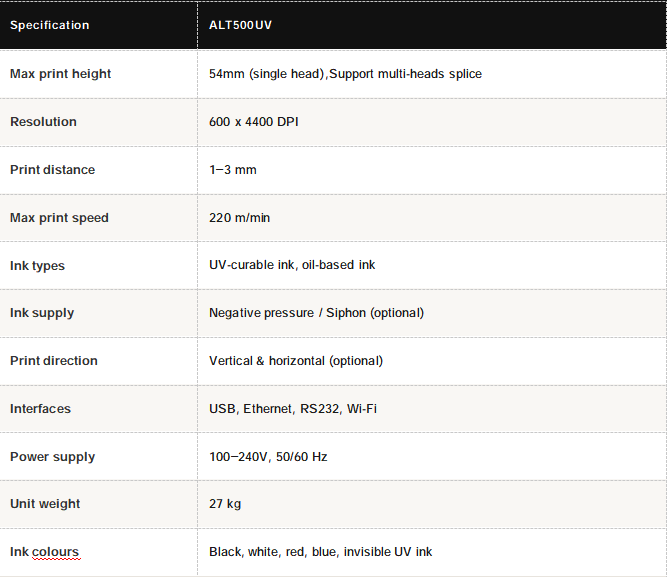Click the "Ink supply" row label
The width and height of the screenshot is (671, 578).
click(x=42, y=313)
